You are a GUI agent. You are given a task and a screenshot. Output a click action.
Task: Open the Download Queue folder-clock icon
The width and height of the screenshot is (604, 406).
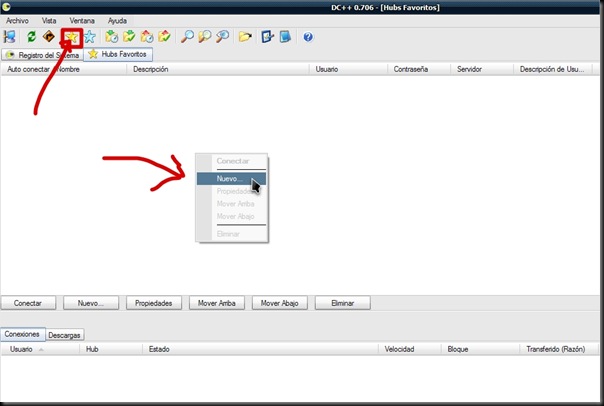pos(112,37)
